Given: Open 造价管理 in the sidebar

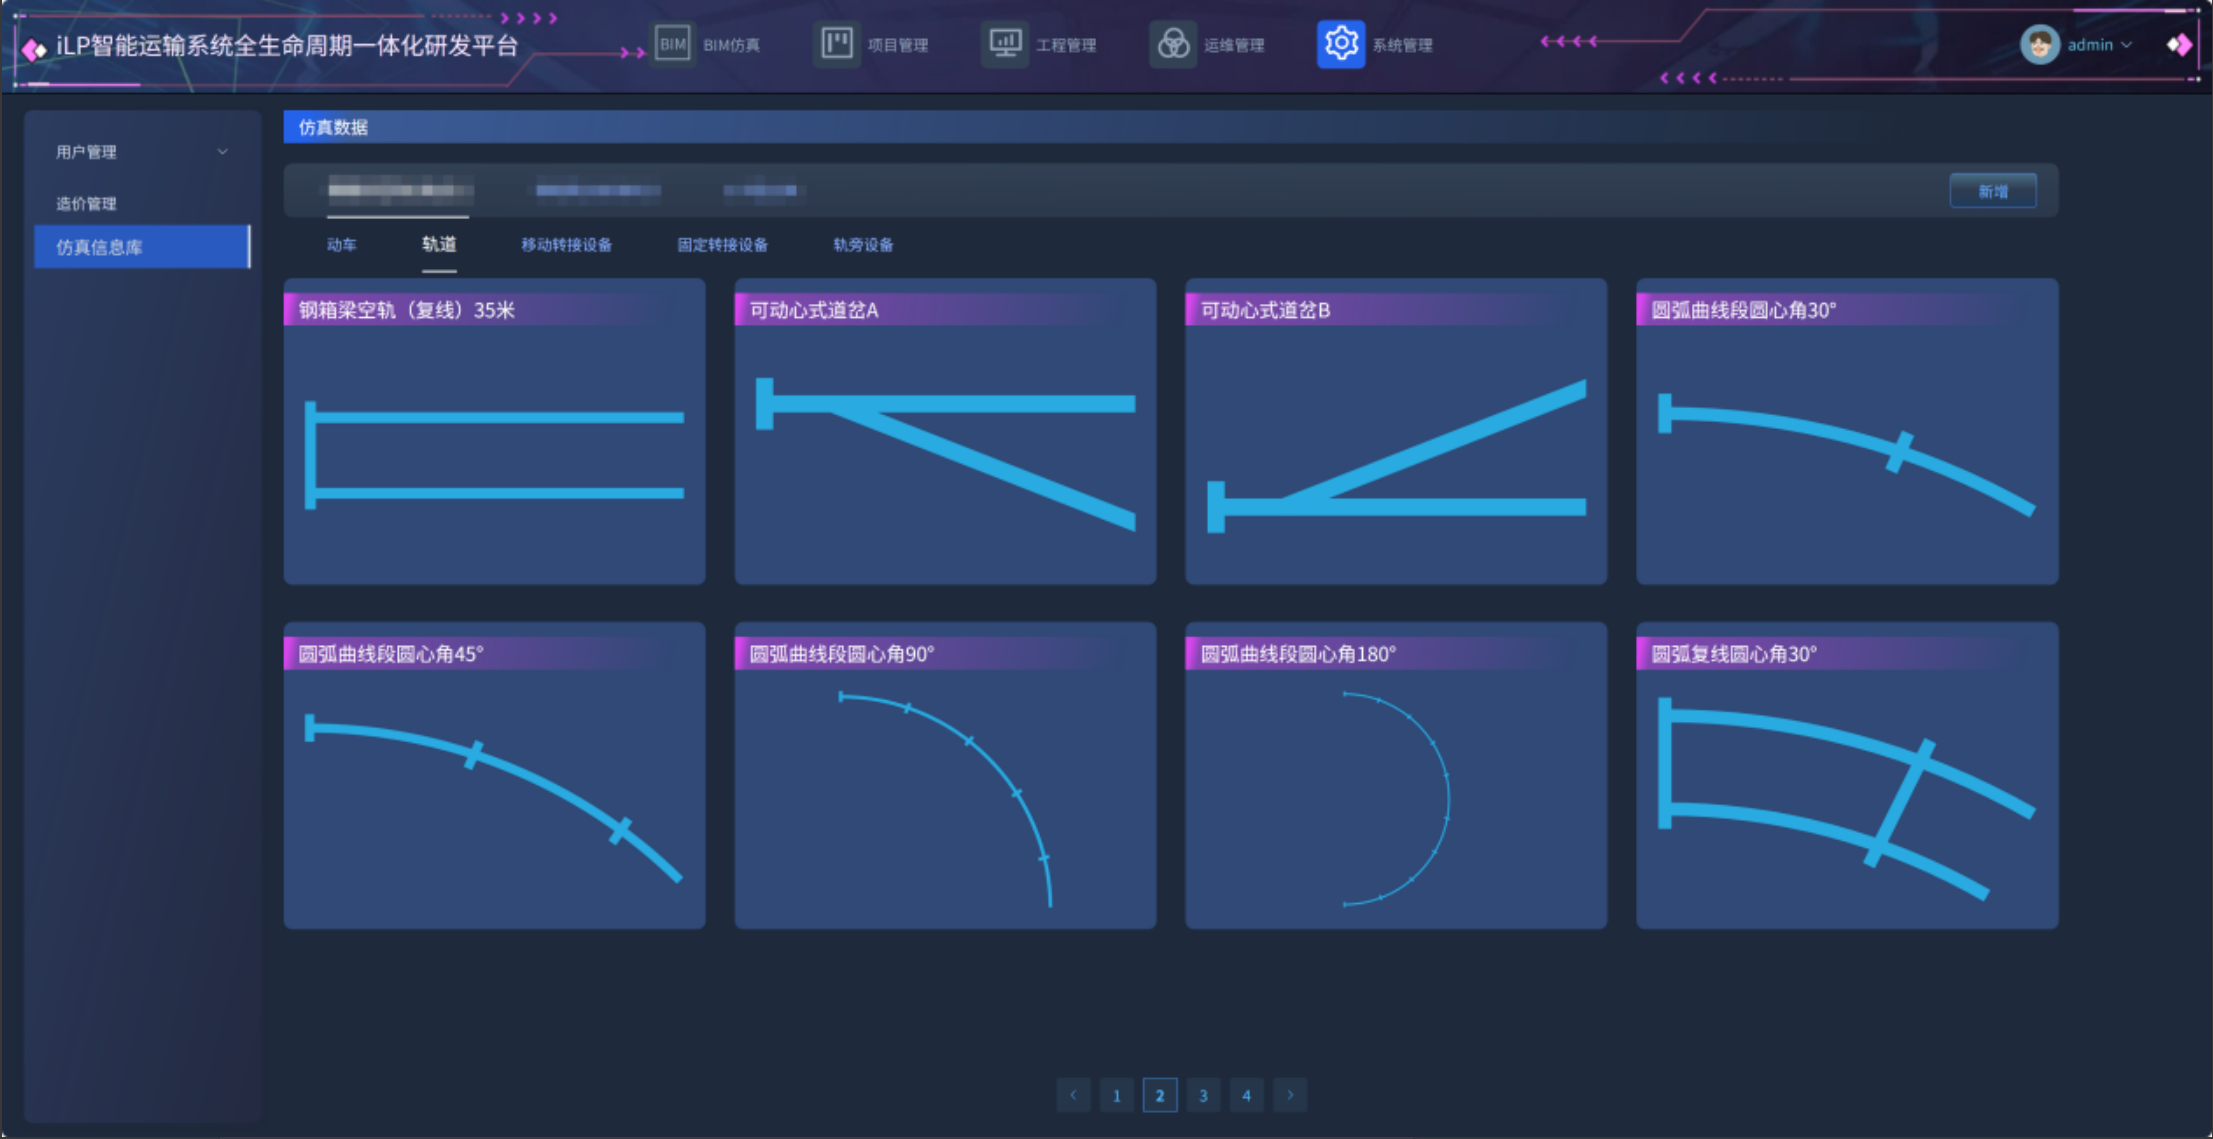Looking at the screenshot, I should point(86,204).
